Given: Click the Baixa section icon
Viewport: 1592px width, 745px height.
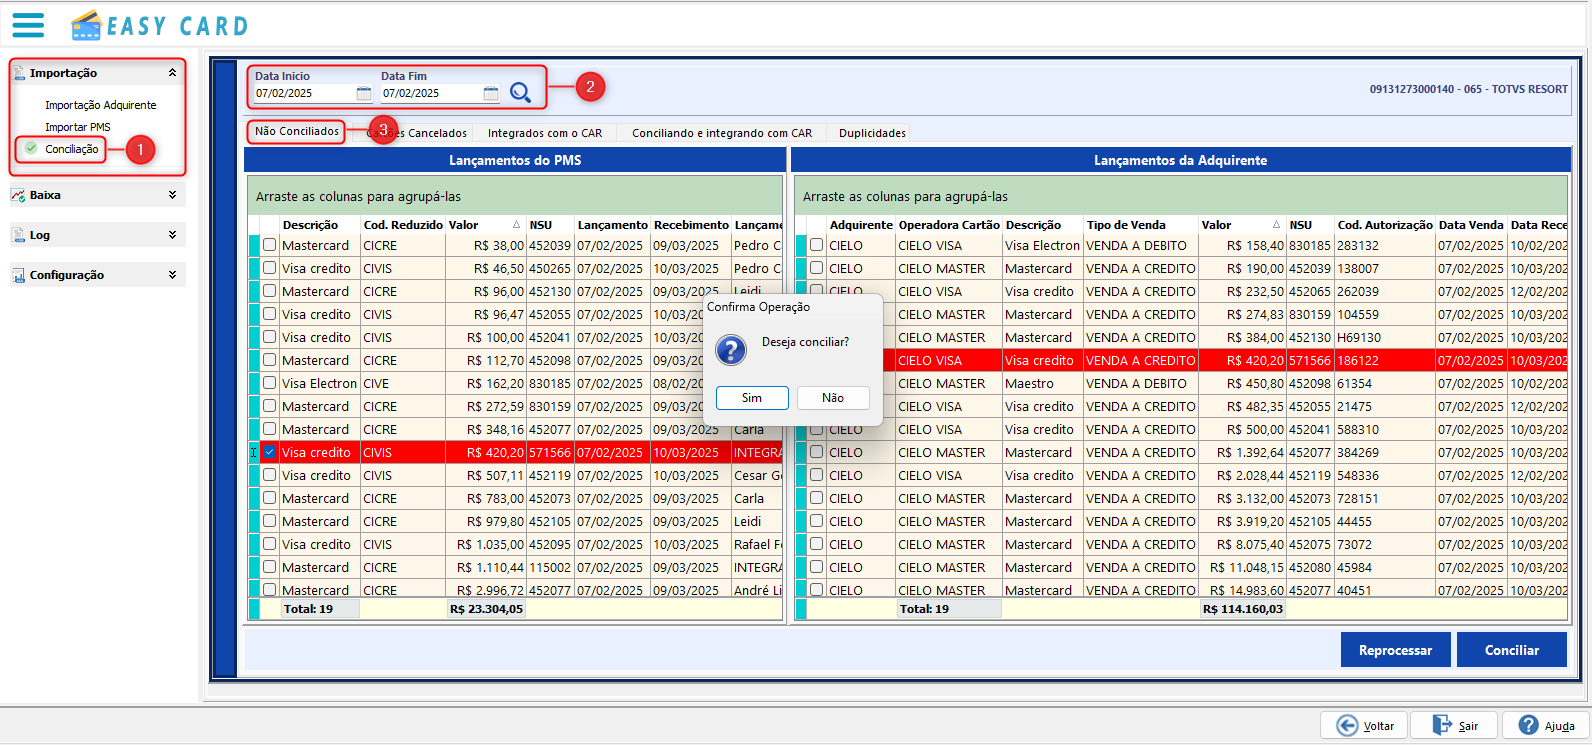Looking at the screenshot, I should tap(19, 195).
